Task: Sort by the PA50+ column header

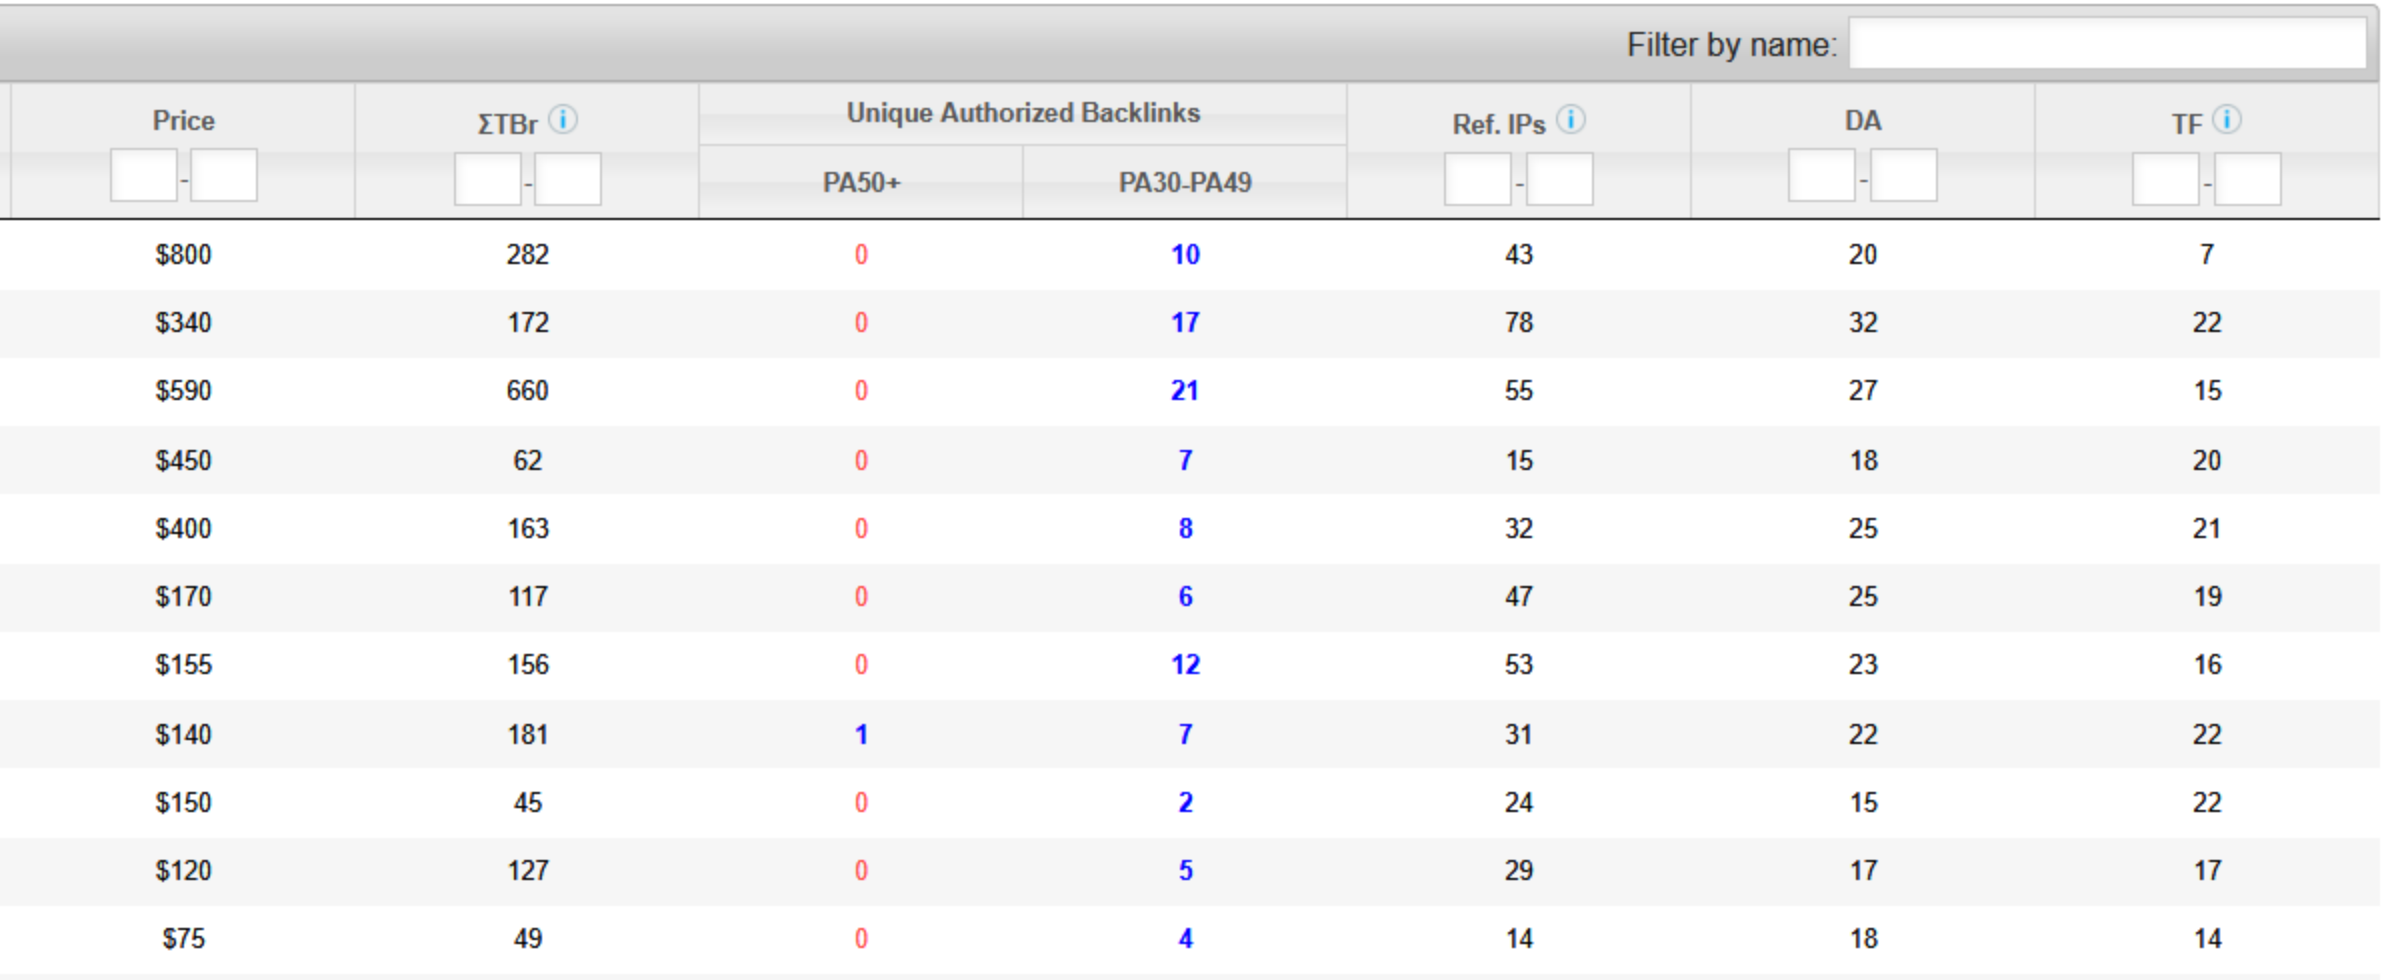Action: click(861, 182)
